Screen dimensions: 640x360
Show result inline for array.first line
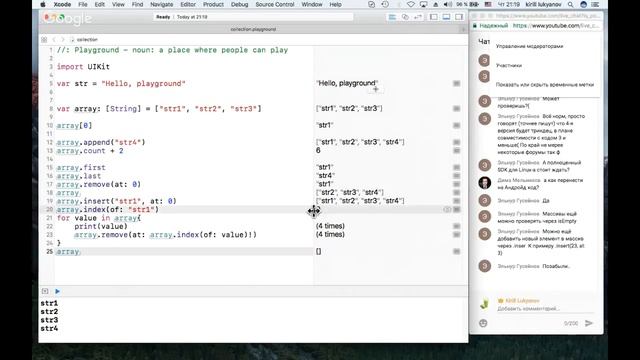456,167
